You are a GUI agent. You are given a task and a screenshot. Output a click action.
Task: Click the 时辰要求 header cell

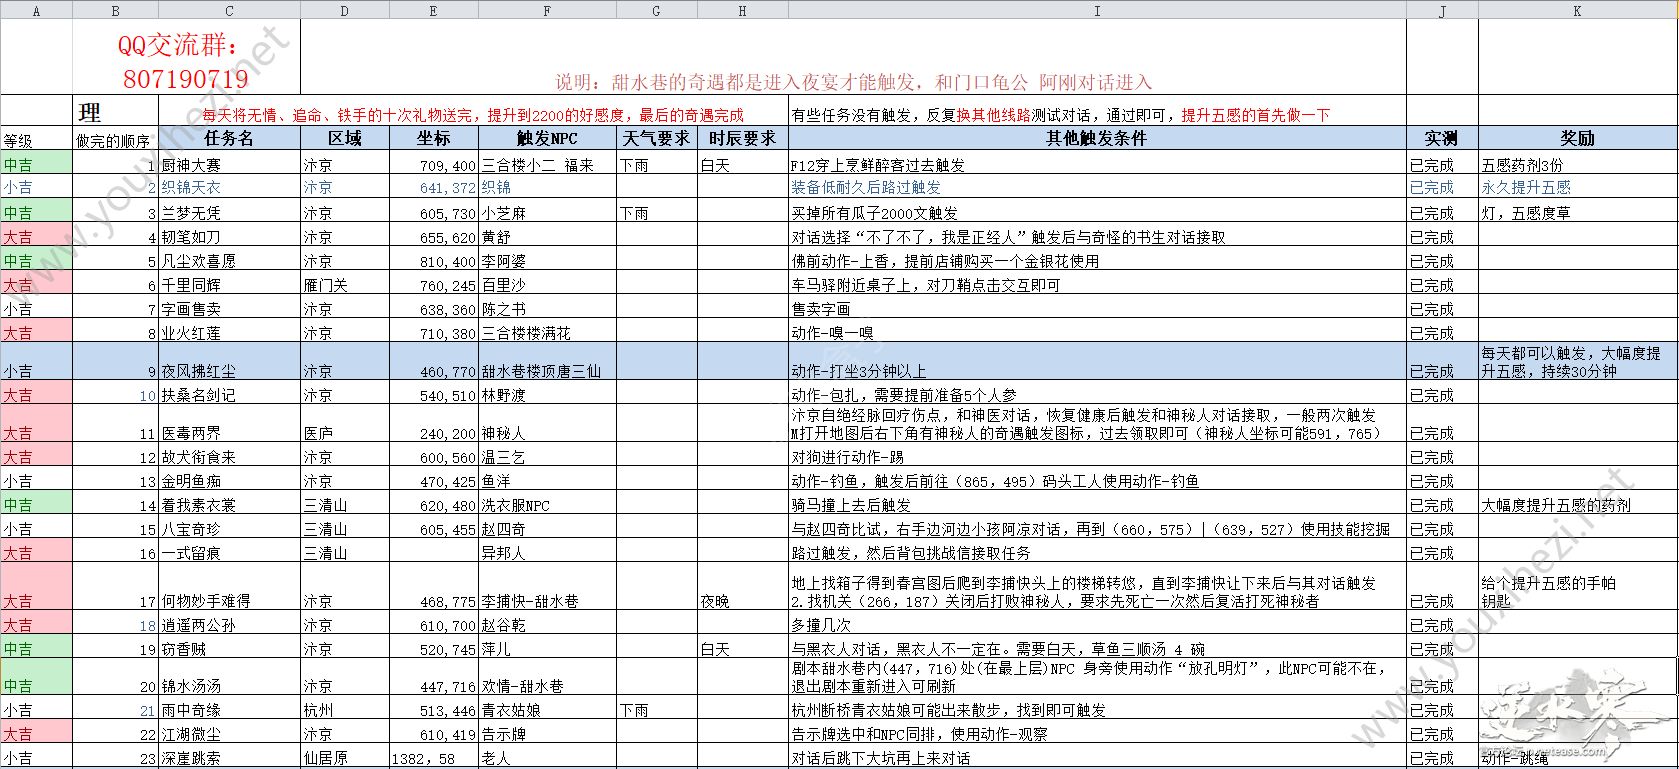click(x=742, y=138)
